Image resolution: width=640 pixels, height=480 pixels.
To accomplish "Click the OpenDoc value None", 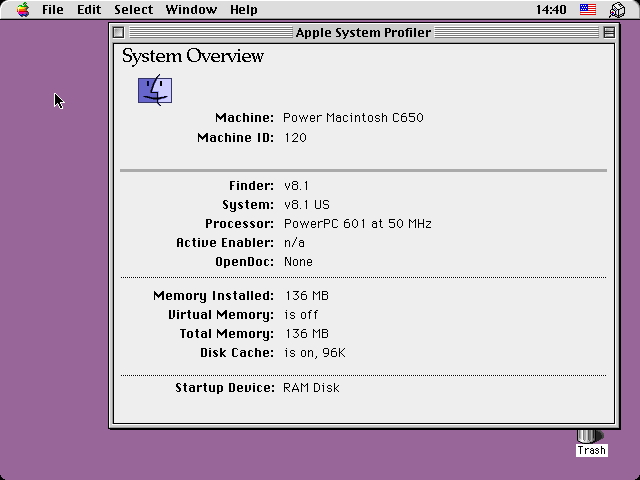I will [298, 262].
